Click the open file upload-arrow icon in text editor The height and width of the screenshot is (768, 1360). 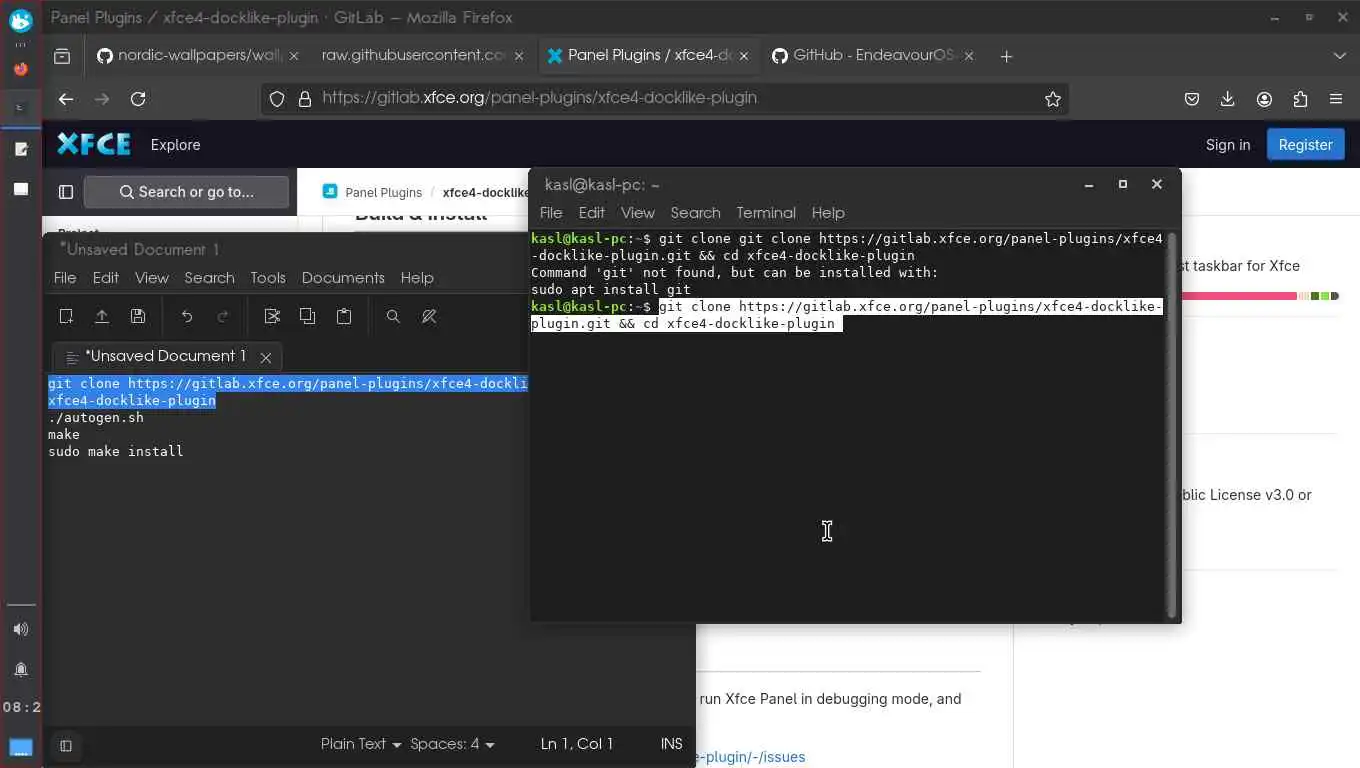pyautogui.click(x=102, y=316)
